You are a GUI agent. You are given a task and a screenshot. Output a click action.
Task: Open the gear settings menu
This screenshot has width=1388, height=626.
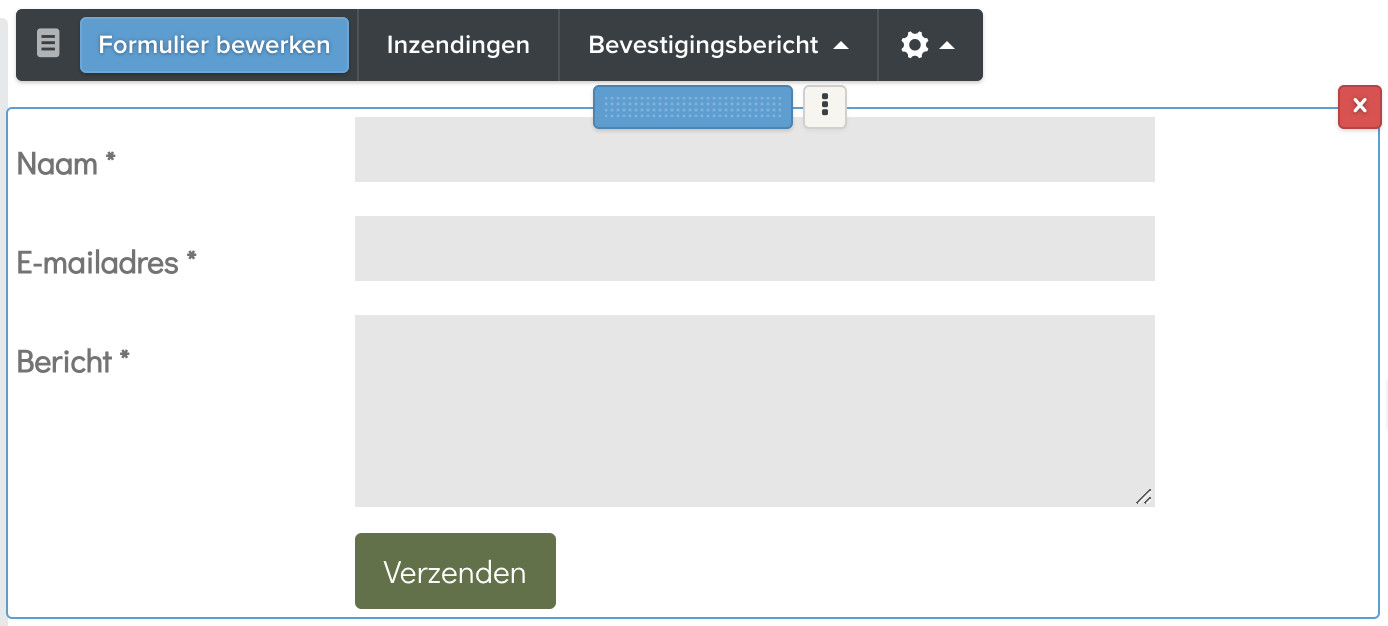tap(914, 45)
